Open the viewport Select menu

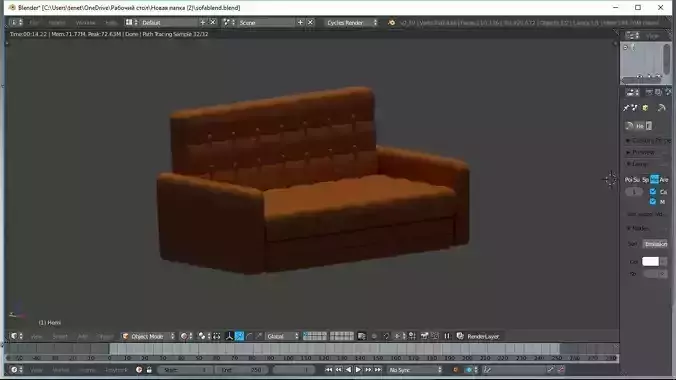pyautogui.click(x=60, y=336)
